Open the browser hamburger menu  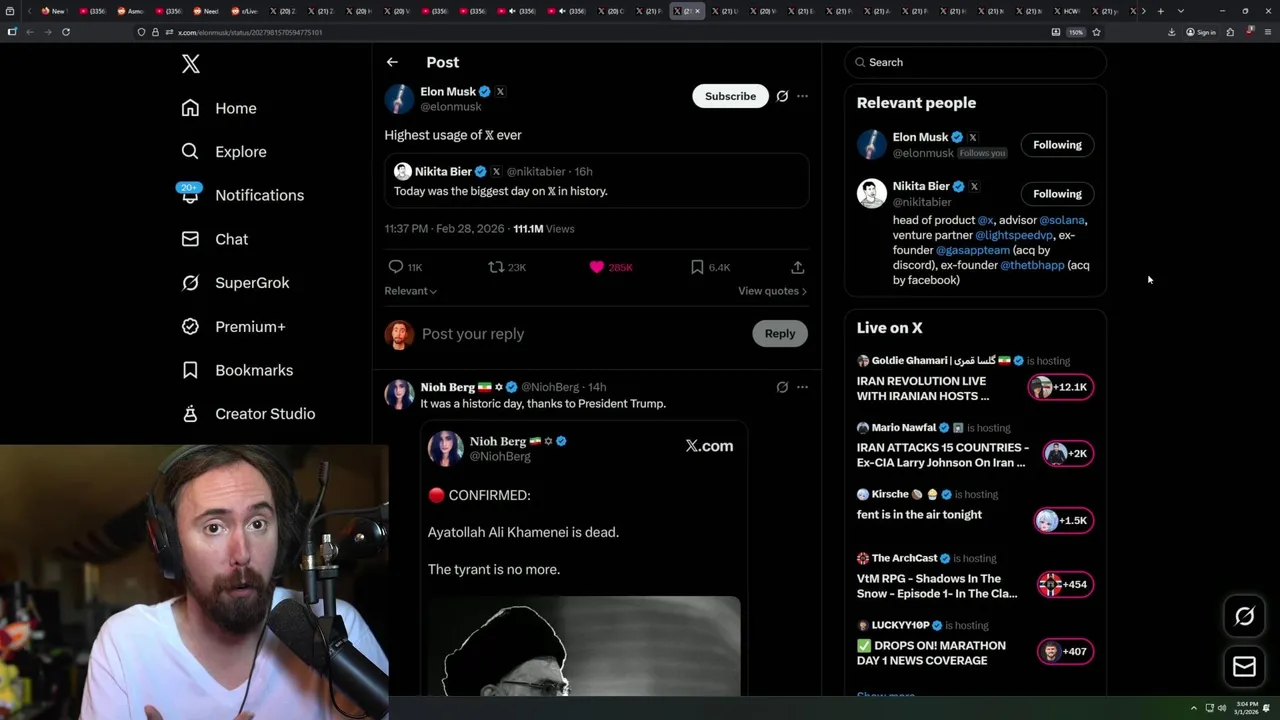click(x=1268, y=32)
